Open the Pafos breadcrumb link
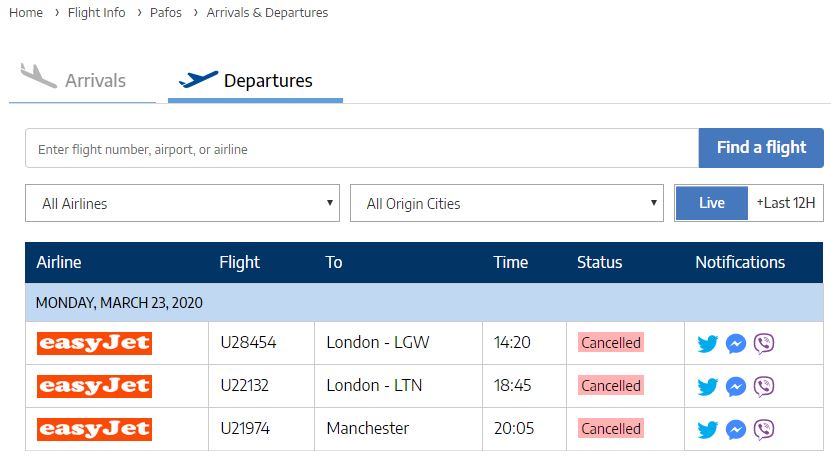Image resolution: width=831 pixels, height=457 pixels. pyautogui.click(x=166, y=13)
